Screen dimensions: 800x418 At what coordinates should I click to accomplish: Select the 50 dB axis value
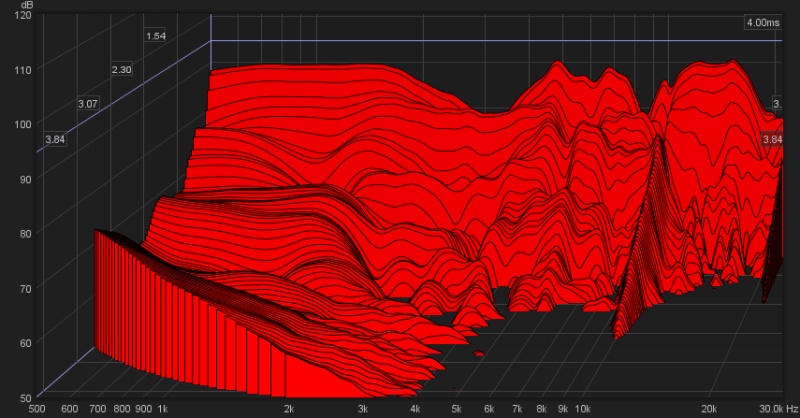point(26,398)
